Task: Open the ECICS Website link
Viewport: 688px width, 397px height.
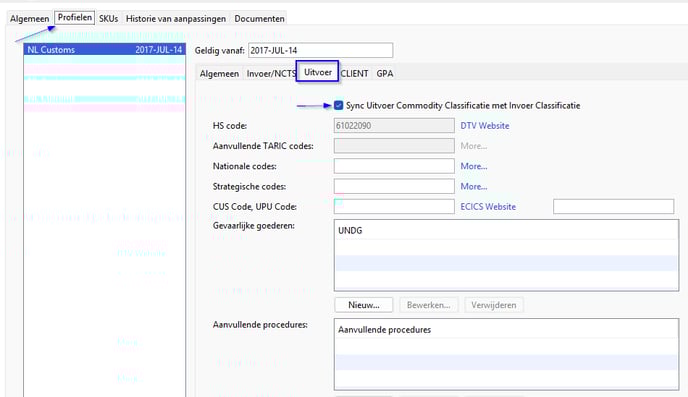Action: pyautogui.click(x=488, y=207)
